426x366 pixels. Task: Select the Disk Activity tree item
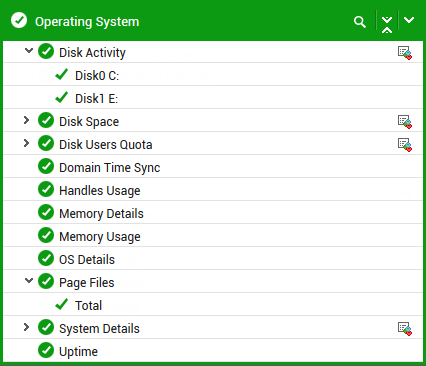tap(92, 53)
